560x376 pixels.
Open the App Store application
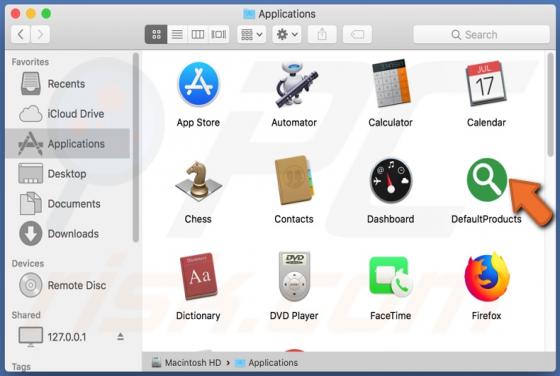pos(198,85)
